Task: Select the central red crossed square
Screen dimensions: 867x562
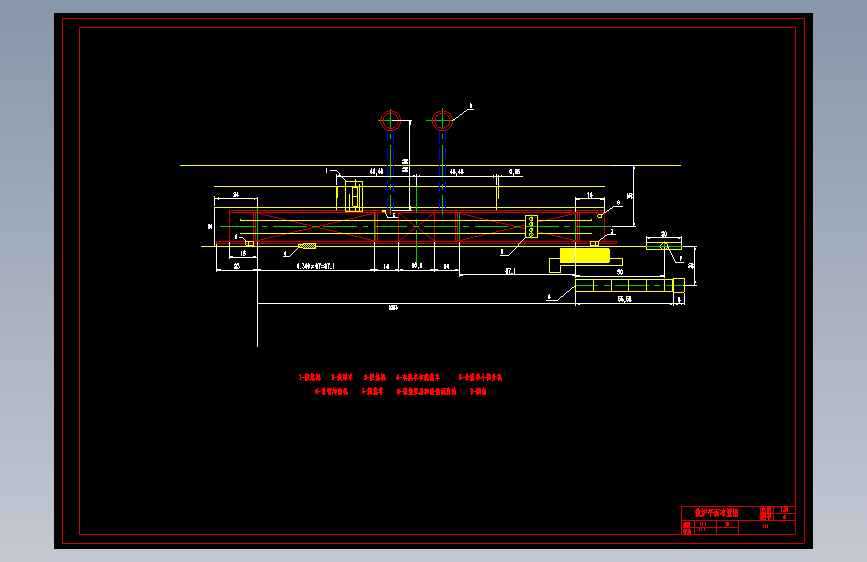Action: [x=416, y=227]
